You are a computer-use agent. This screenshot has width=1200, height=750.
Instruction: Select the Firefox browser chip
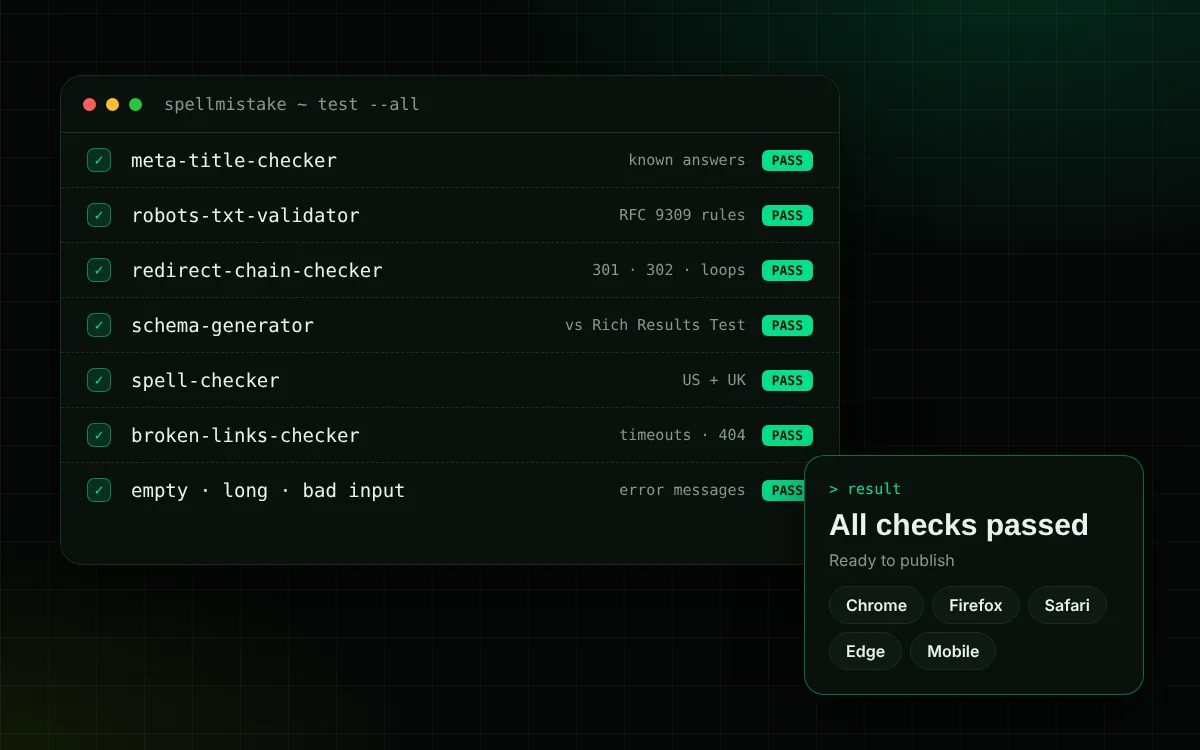coord(975,605)
